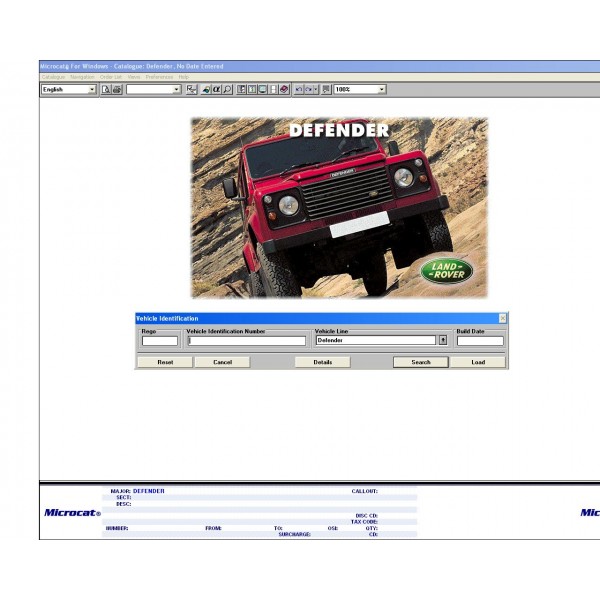Screen dimensions: 600x600
Task: Click the Load button
Action: (x=478, y=362)
